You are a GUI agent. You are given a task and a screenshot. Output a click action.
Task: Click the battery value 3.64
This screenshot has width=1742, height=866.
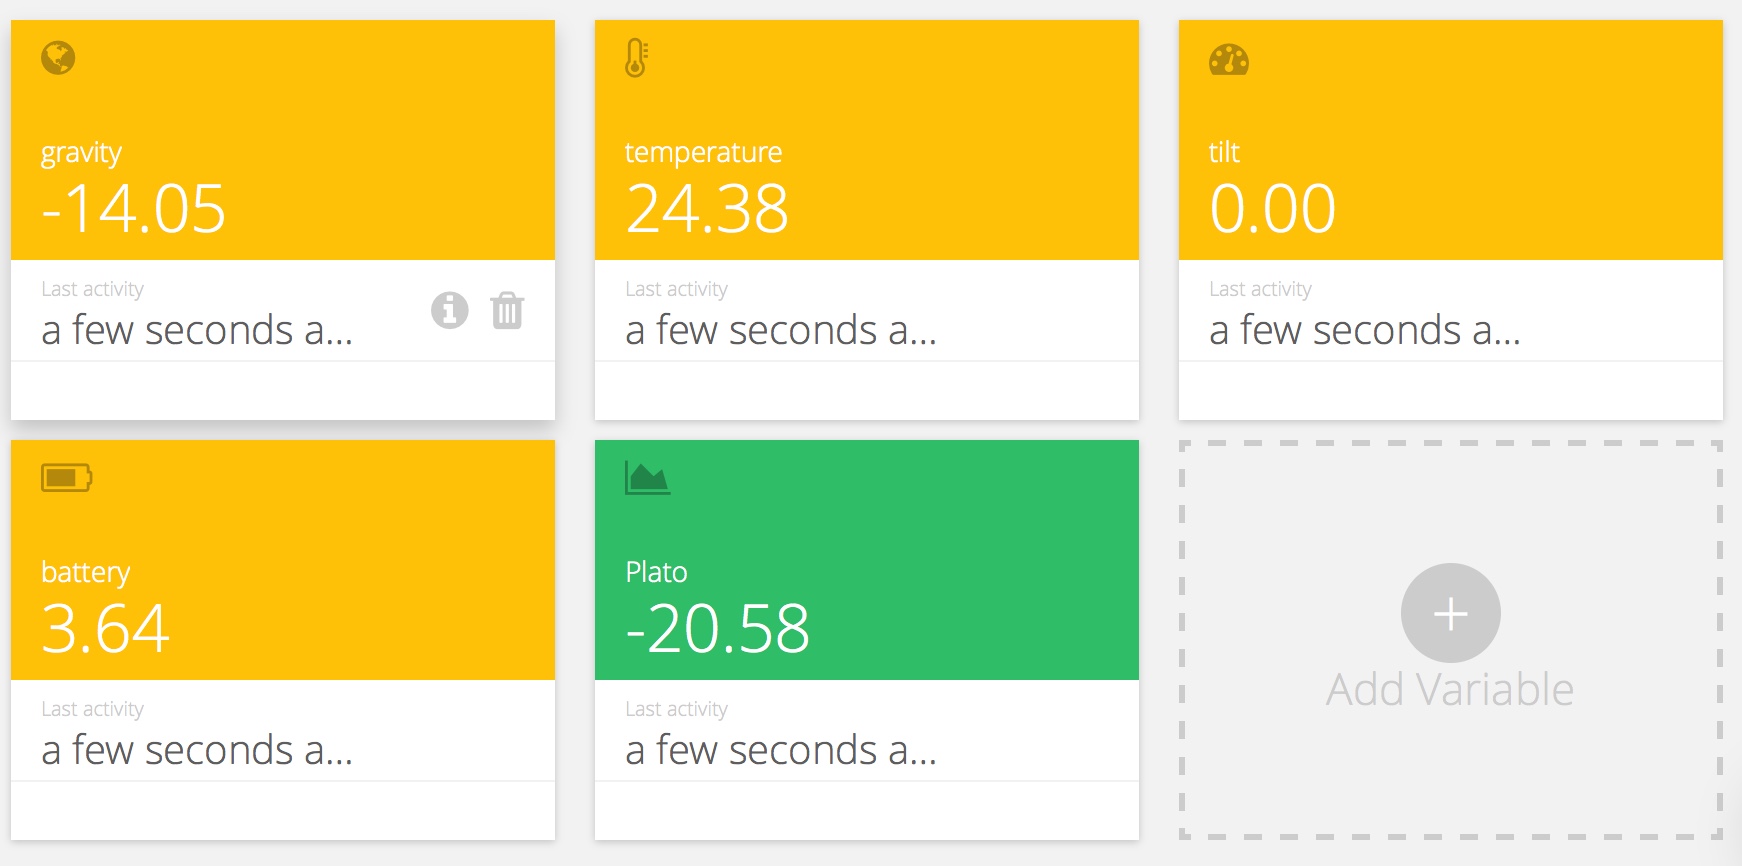tap(105, 629)
